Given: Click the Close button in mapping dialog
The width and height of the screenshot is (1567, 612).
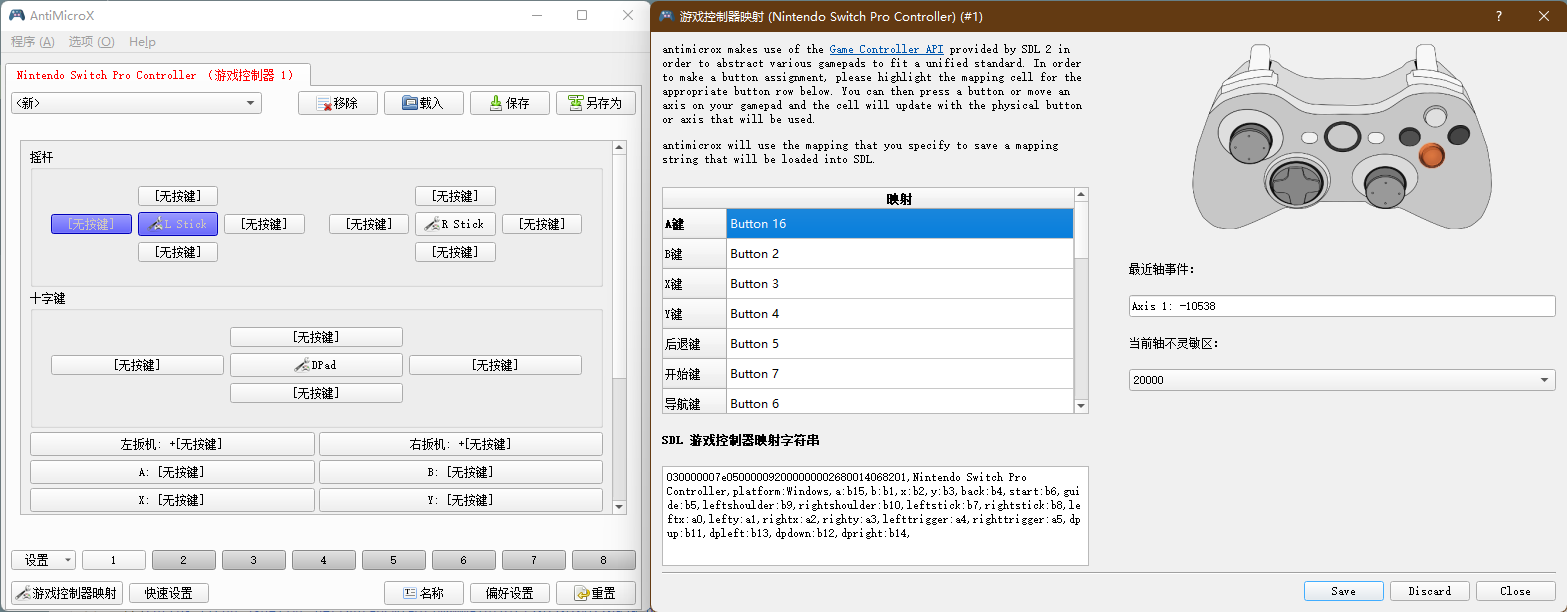Looking at the screenshot, I should pos(1515,591).
